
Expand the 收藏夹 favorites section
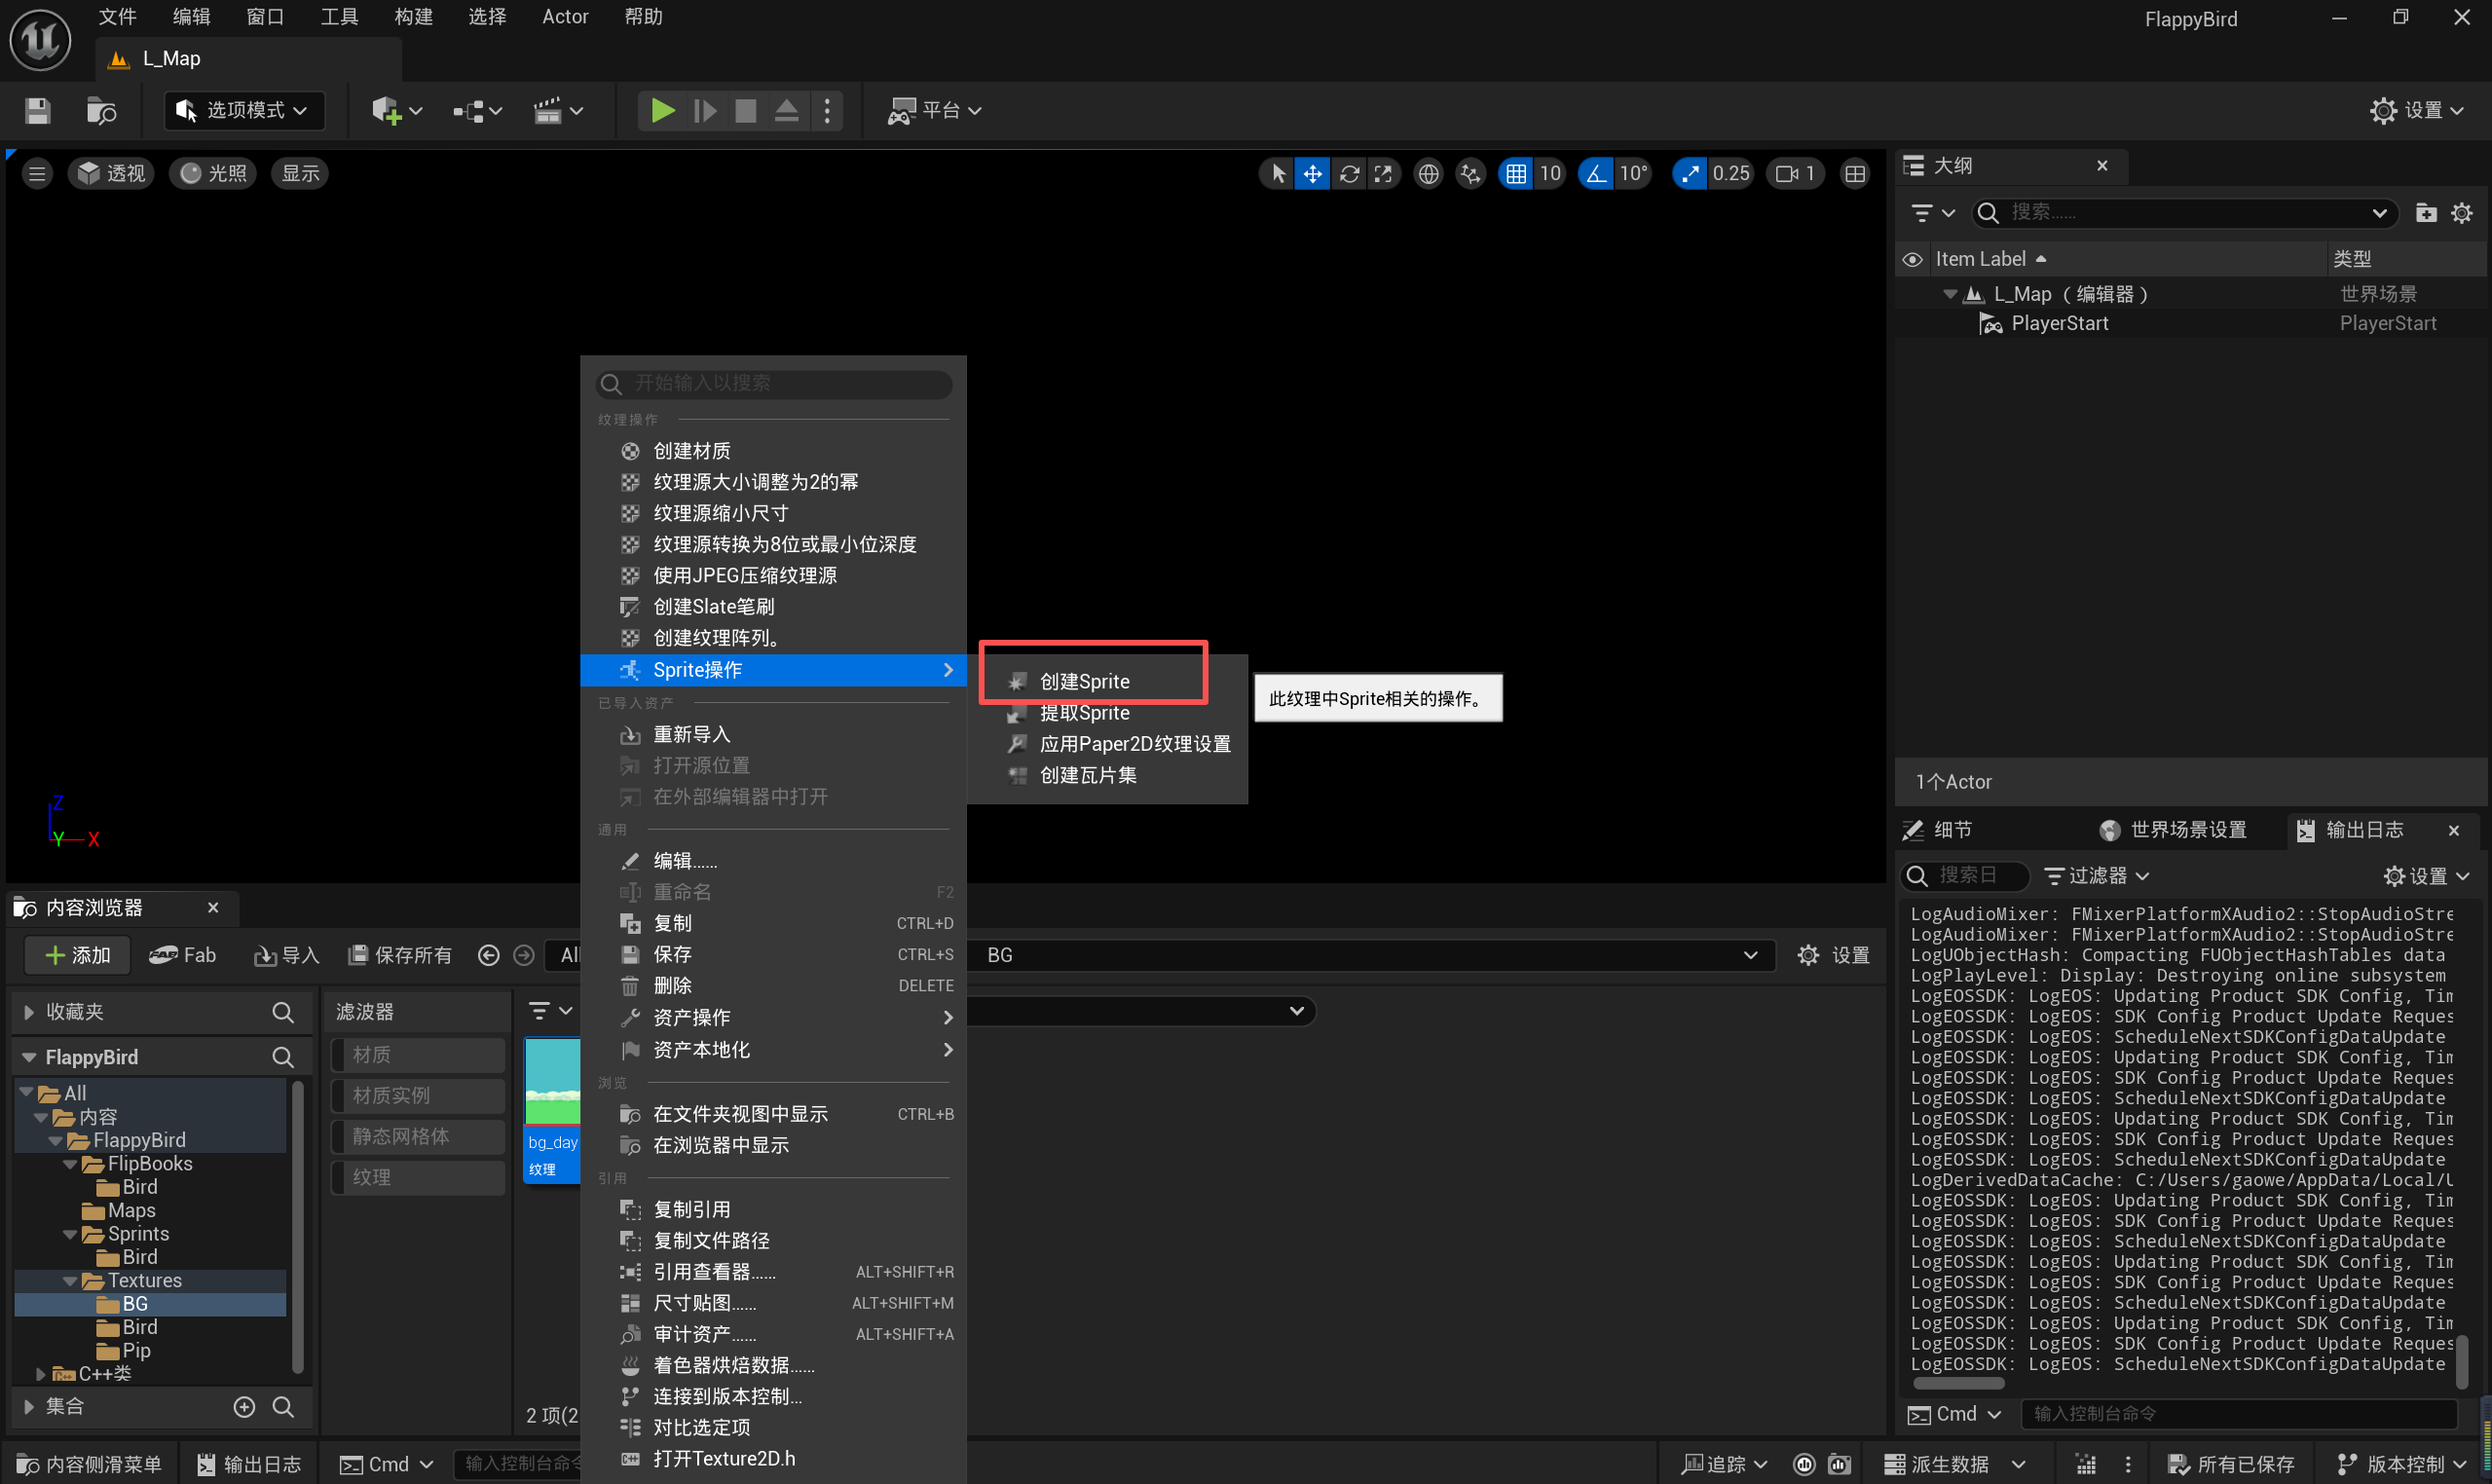pos(29,1012)
